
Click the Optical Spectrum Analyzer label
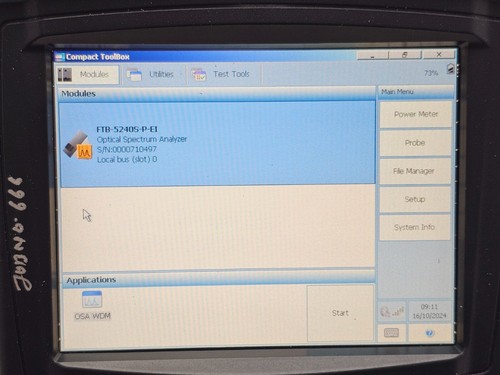pyautogui.click(x=142, y=139)
